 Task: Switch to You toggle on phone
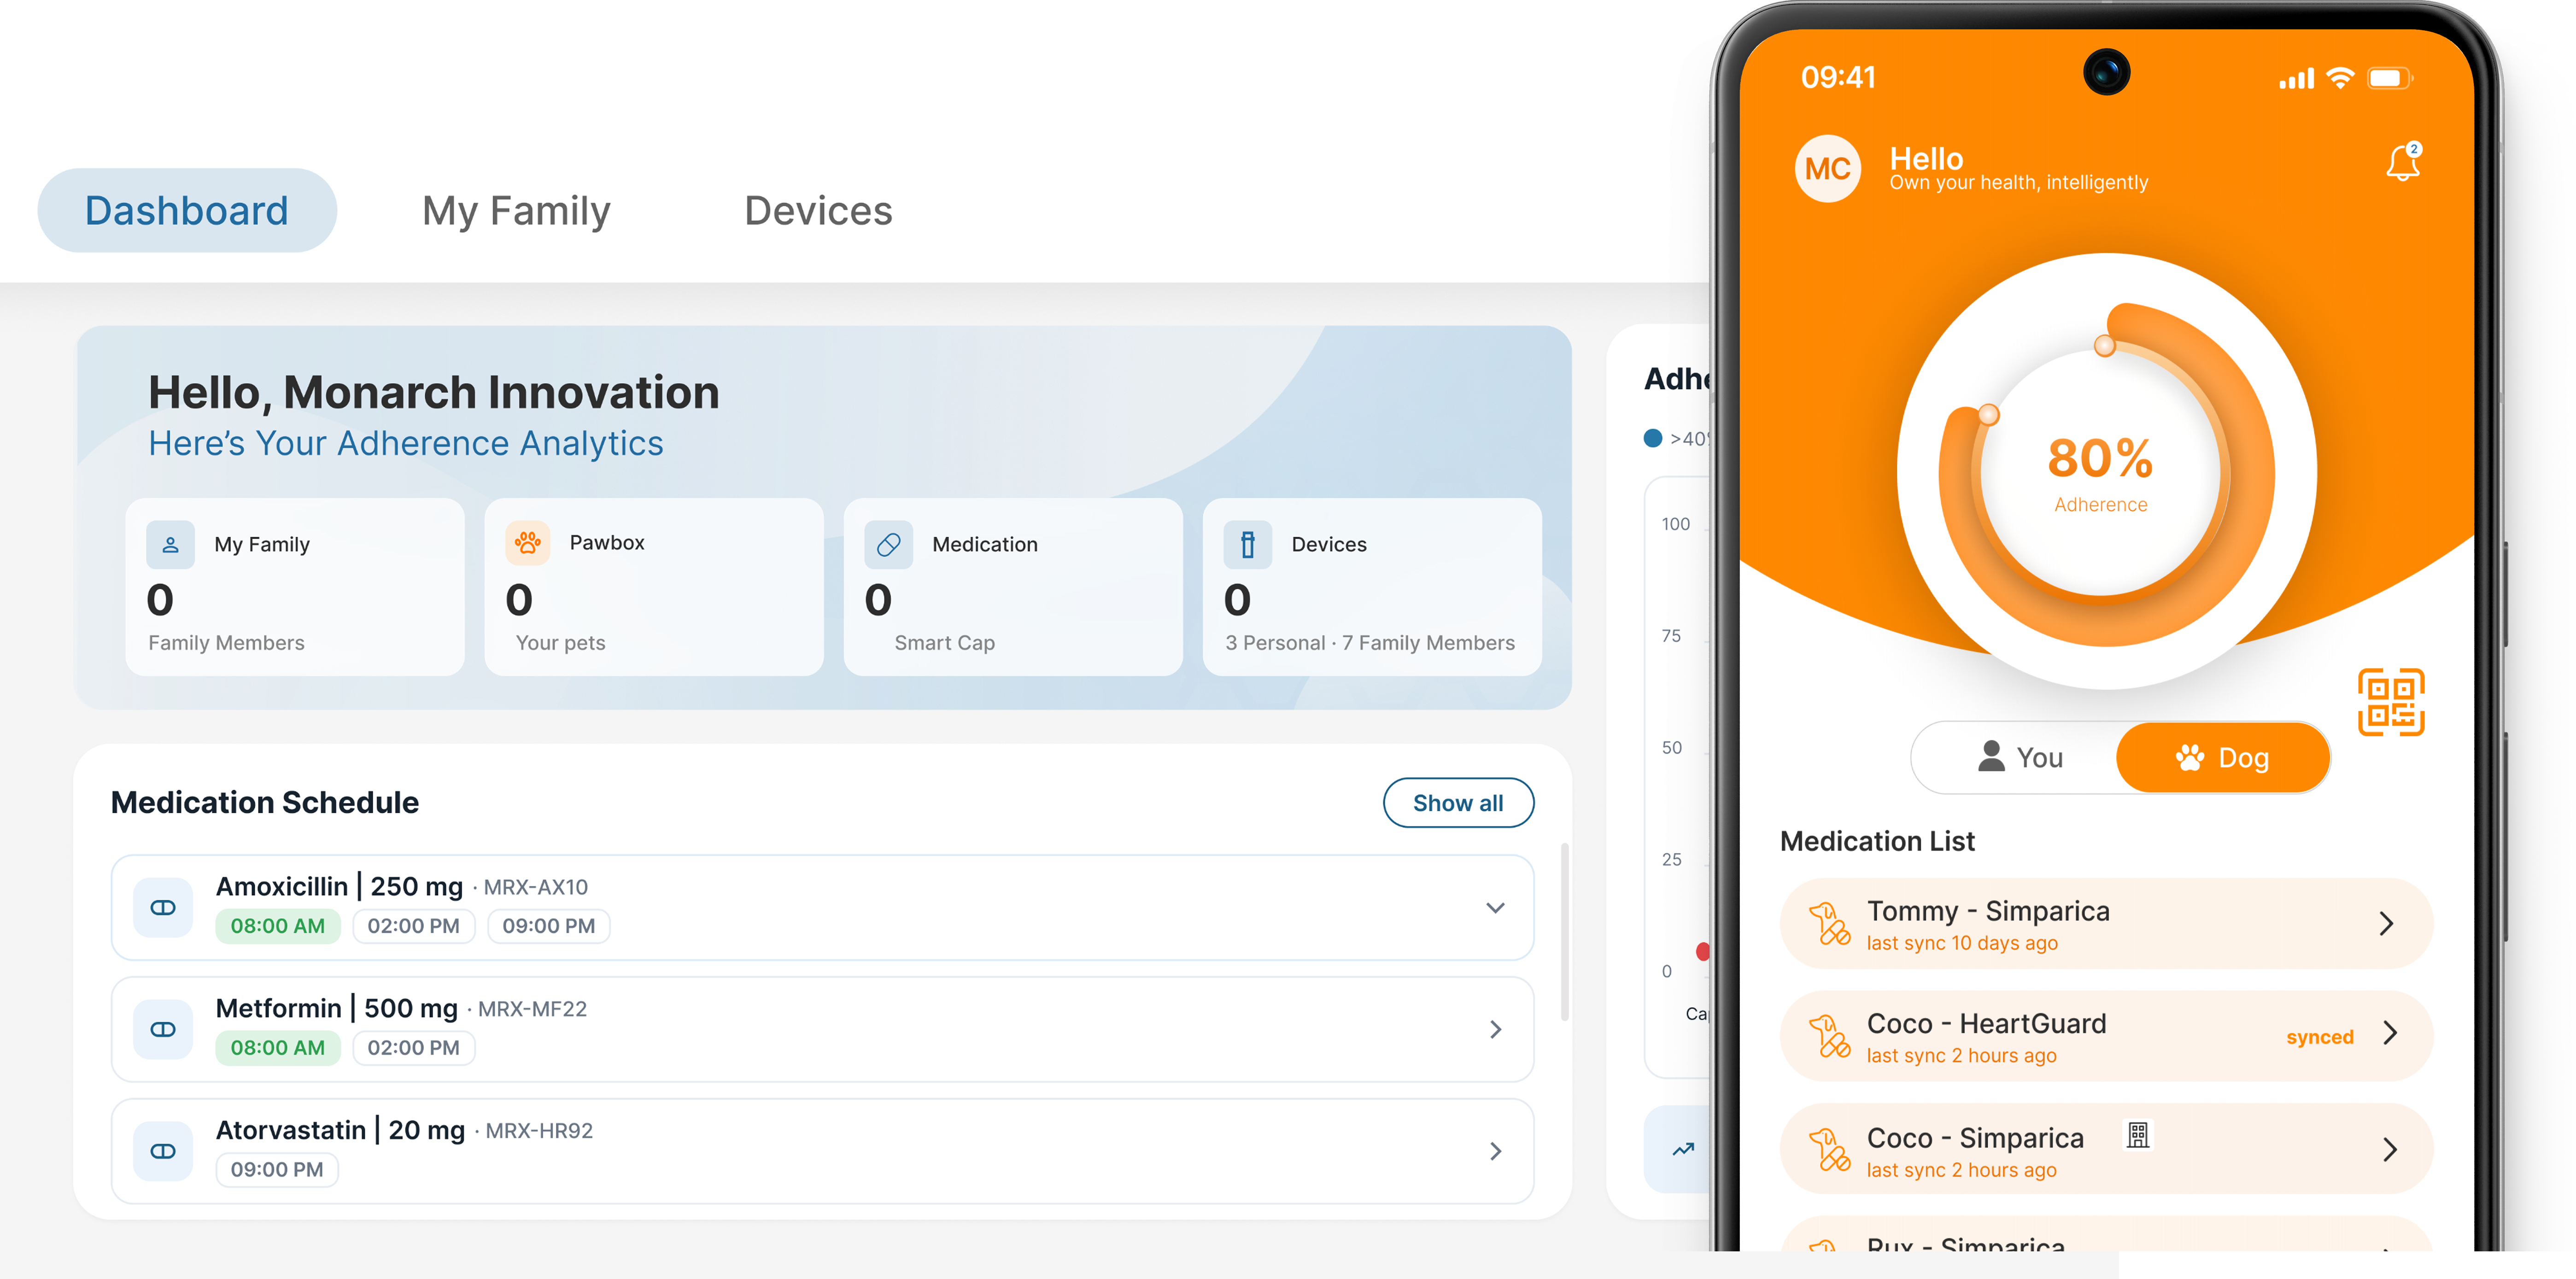pyautogui.click(x=2019, y=757)
